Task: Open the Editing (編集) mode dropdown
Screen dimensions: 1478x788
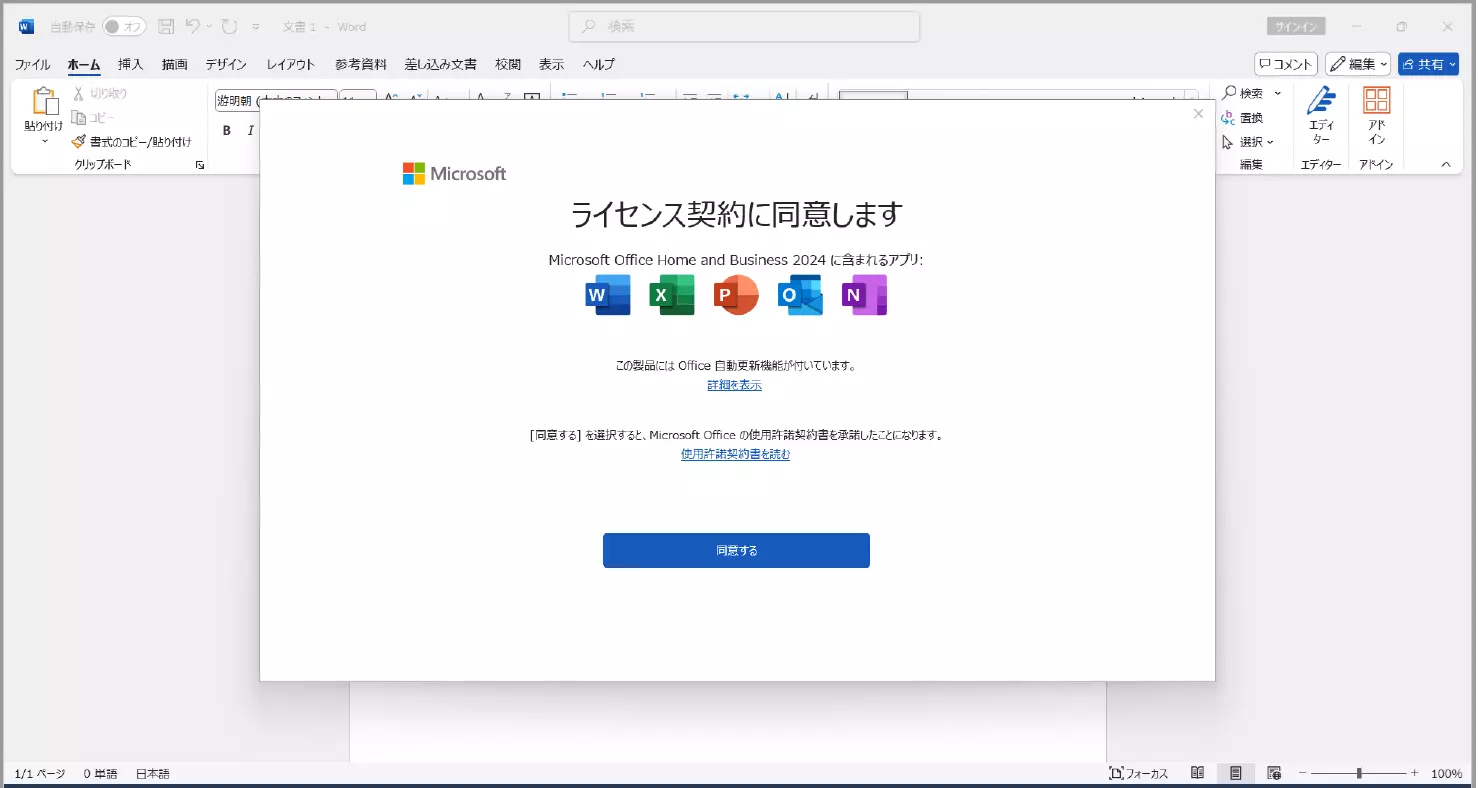Action: point(1358,64)
